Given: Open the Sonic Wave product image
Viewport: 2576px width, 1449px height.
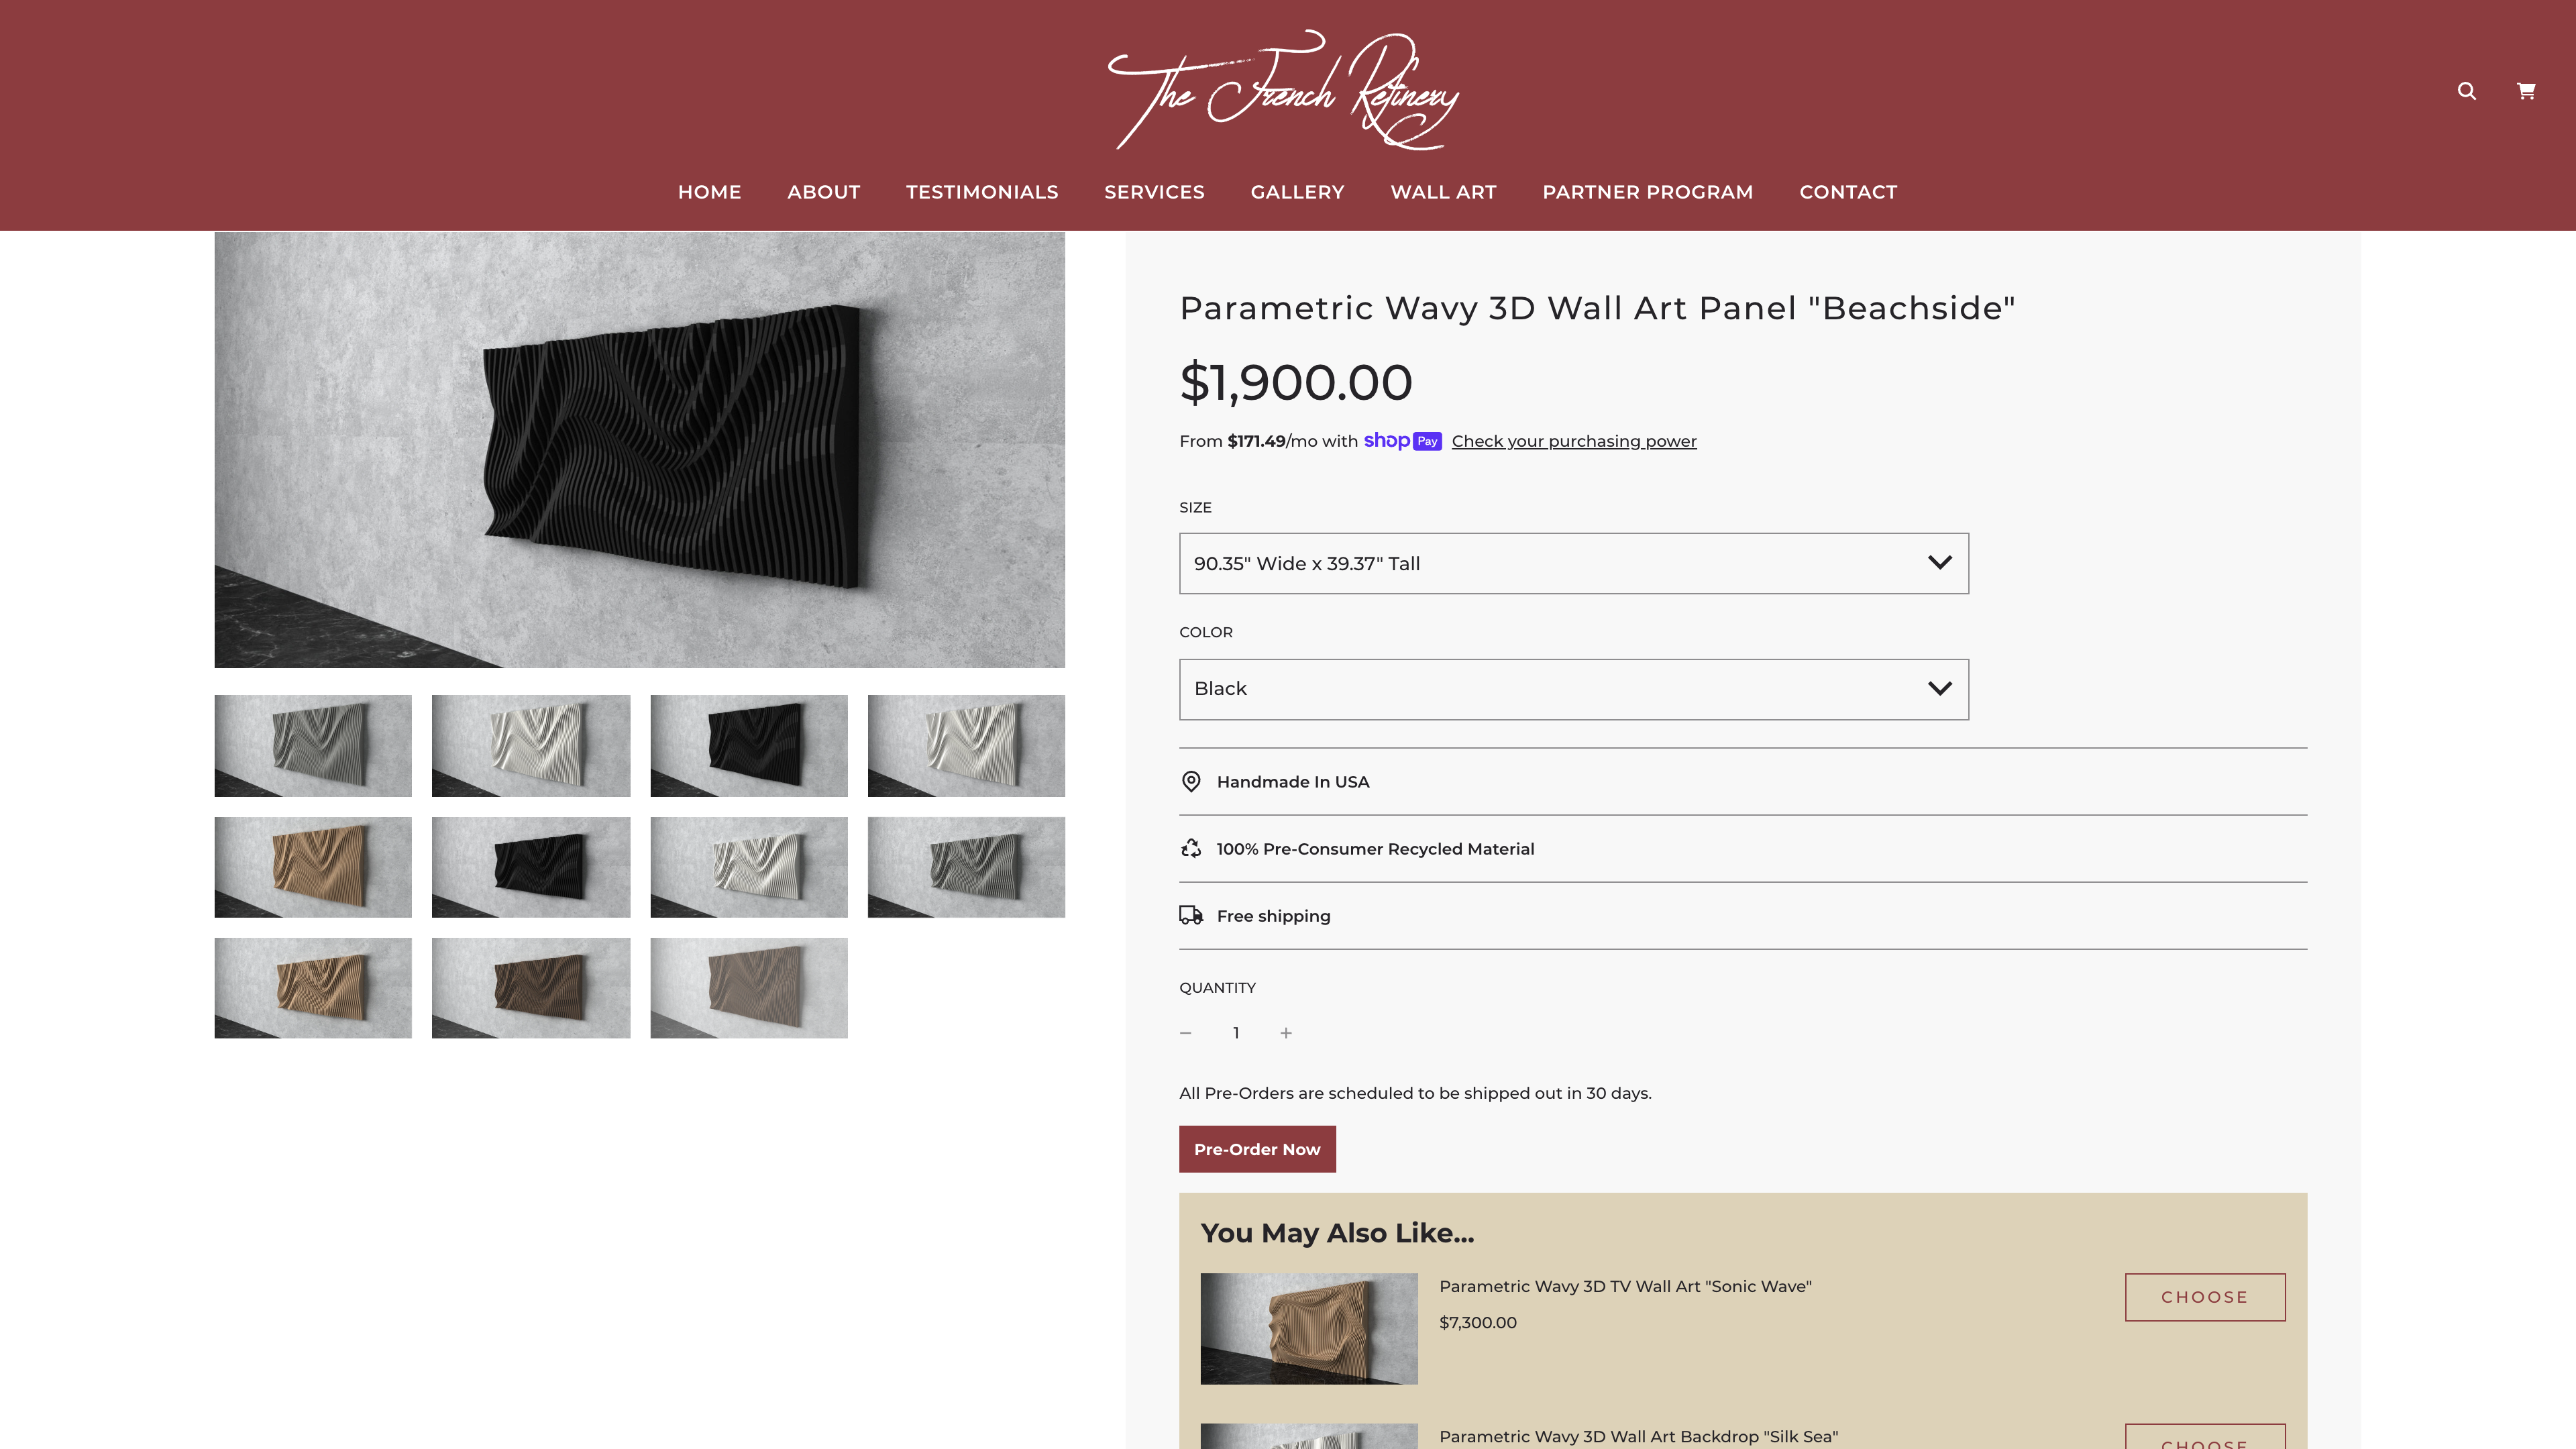Looking at the screenshot, I should pos(1309,1329).
